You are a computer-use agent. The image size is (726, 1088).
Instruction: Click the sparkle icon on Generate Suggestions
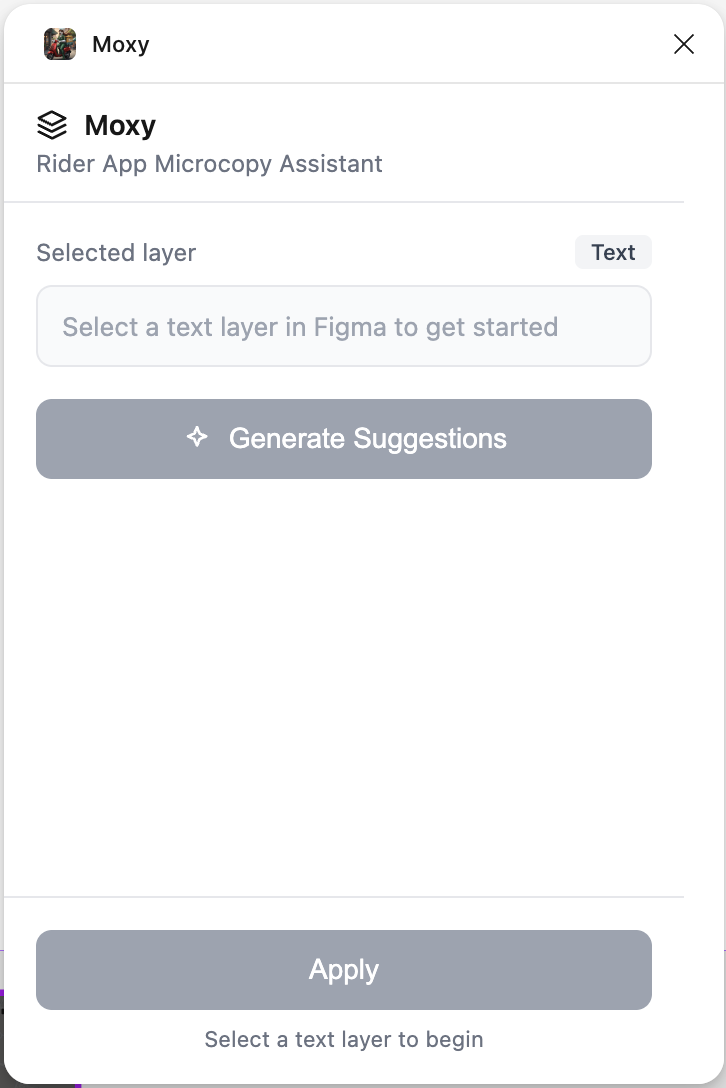pyautogui.click(x=197, y=437)
